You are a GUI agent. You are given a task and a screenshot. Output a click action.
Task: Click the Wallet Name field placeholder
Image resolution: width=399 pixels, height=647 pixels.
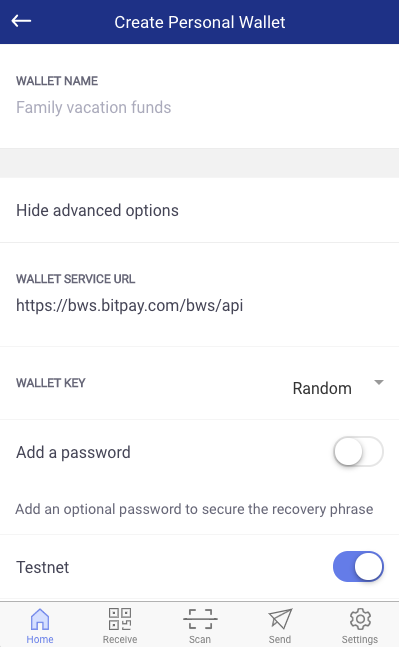coord(94,107)
